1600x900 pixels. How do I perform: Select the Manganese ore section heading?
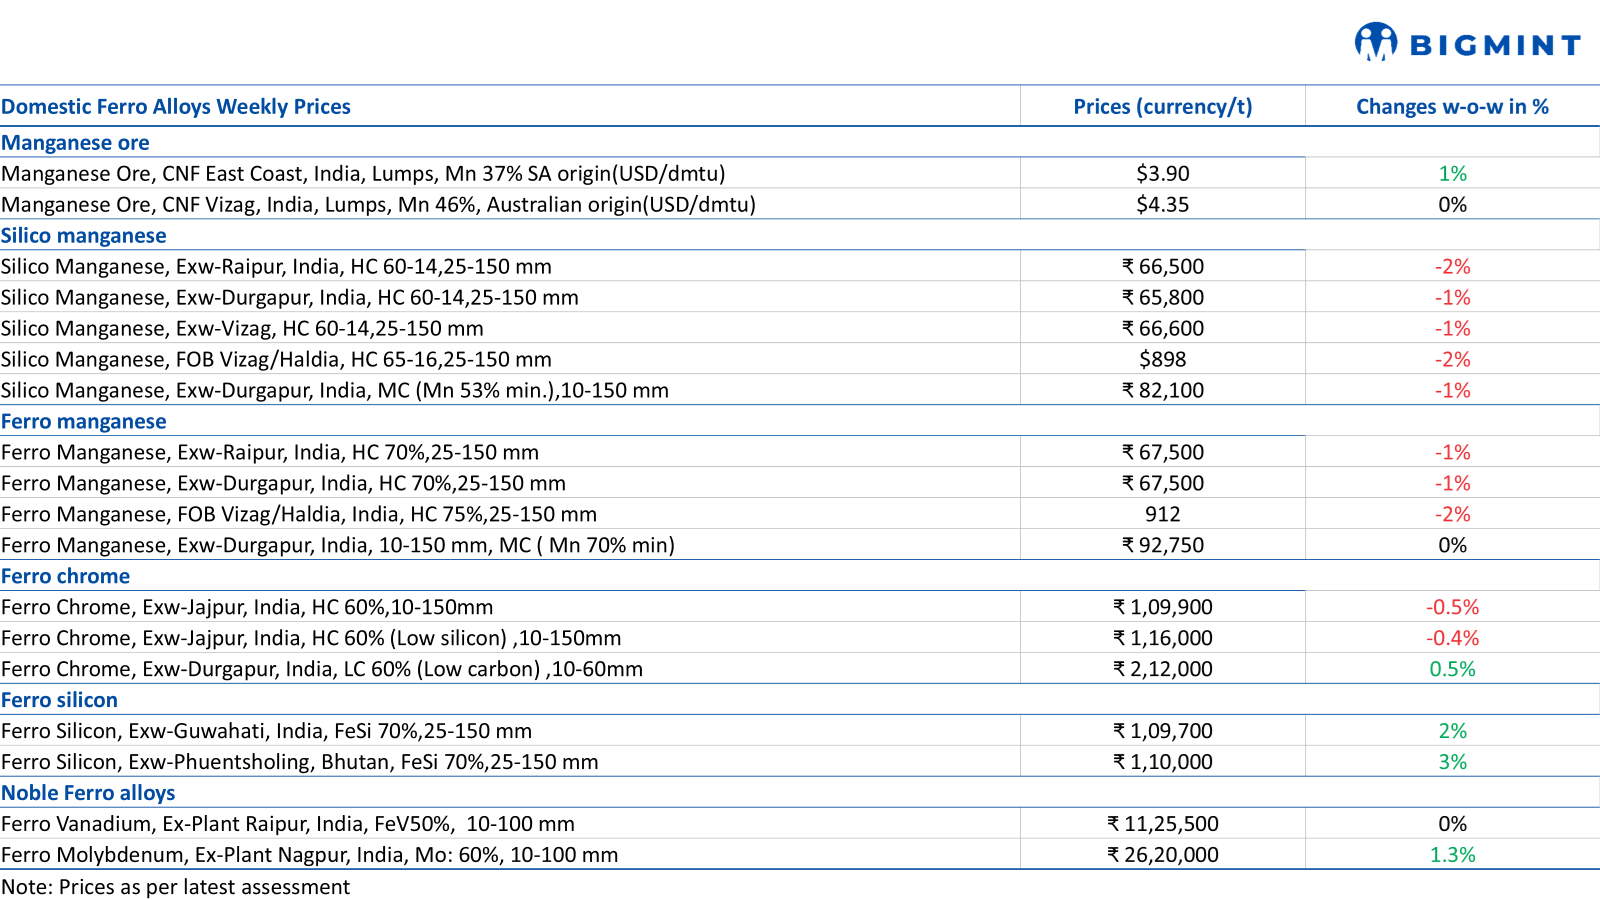point(75,143)
